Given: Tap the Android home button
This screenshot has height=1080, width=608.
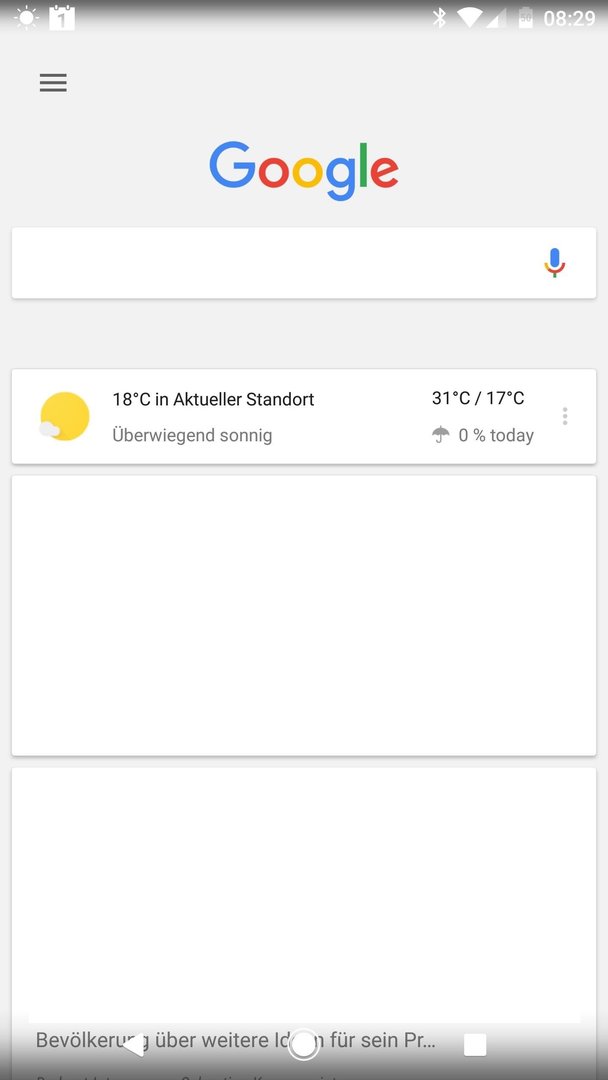Looking at the screenshot, I should pos(304,1045).
